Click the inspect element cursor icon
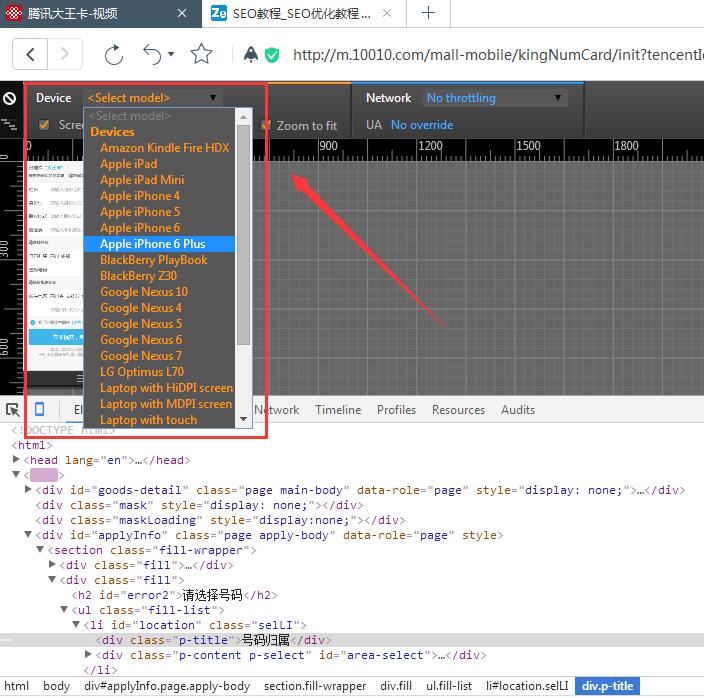The image size is (704, 698). [13, 410]
